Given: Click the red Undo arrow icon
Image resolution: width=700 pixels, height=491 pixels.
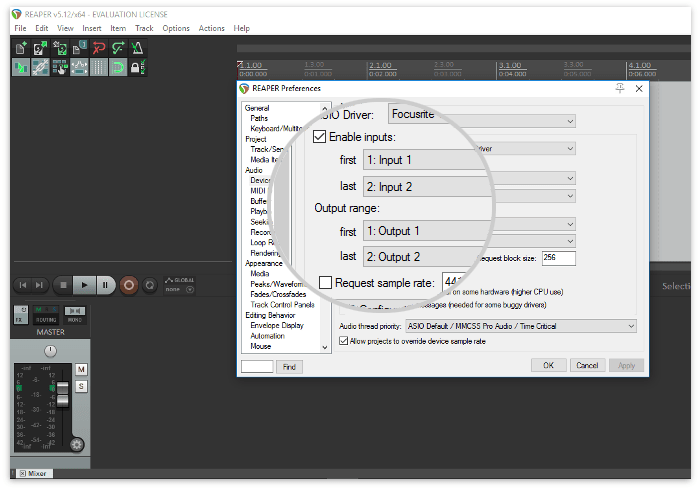Looking at the screenshot, I should click(99, 48).
